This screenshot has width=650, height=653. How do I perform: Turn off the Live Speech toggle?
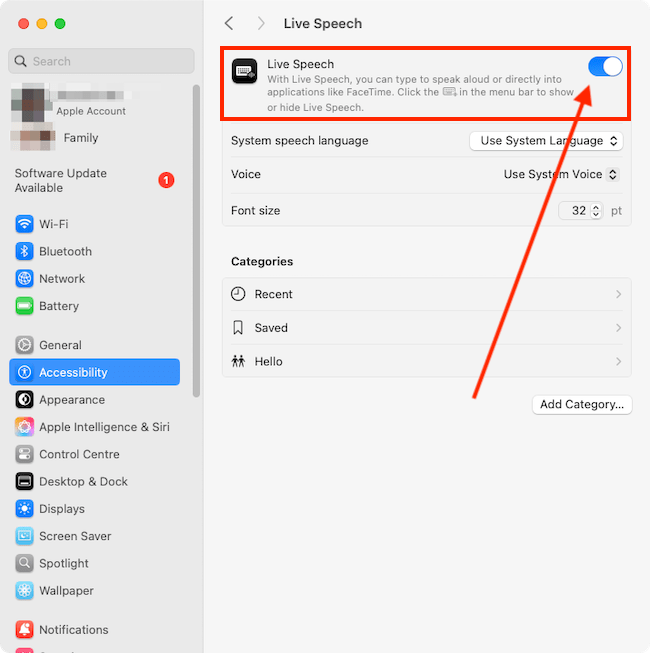click(x=605, y=67)
